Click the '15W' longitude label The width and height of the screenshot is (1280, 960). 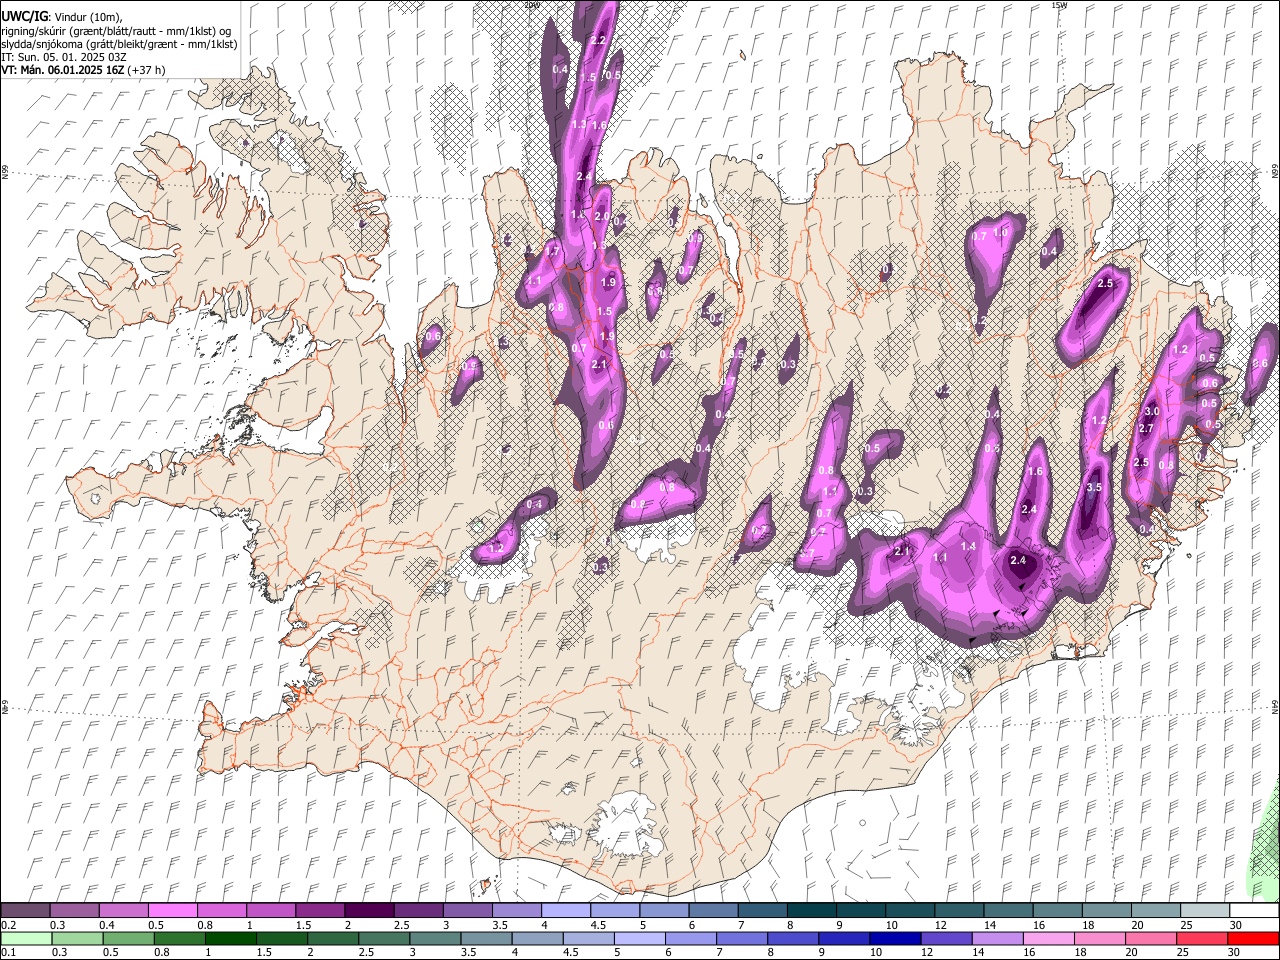(x=1058, y=5)
